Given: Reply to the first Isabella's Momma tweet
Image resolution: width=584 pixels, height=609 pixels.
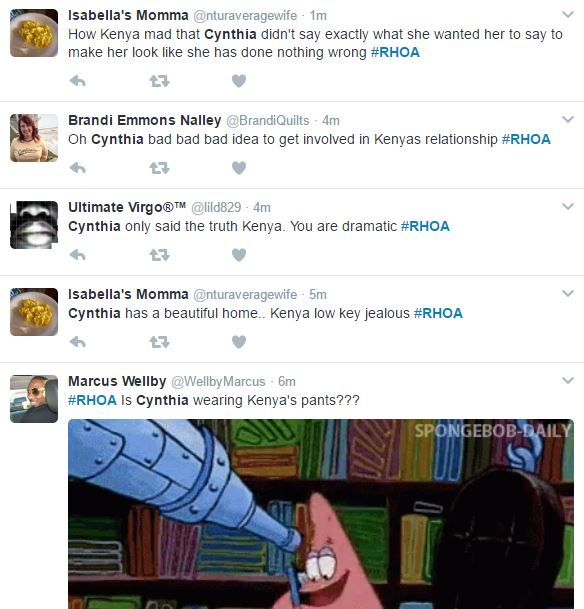Looking at the screenshot, I should [x=77, y=81].
